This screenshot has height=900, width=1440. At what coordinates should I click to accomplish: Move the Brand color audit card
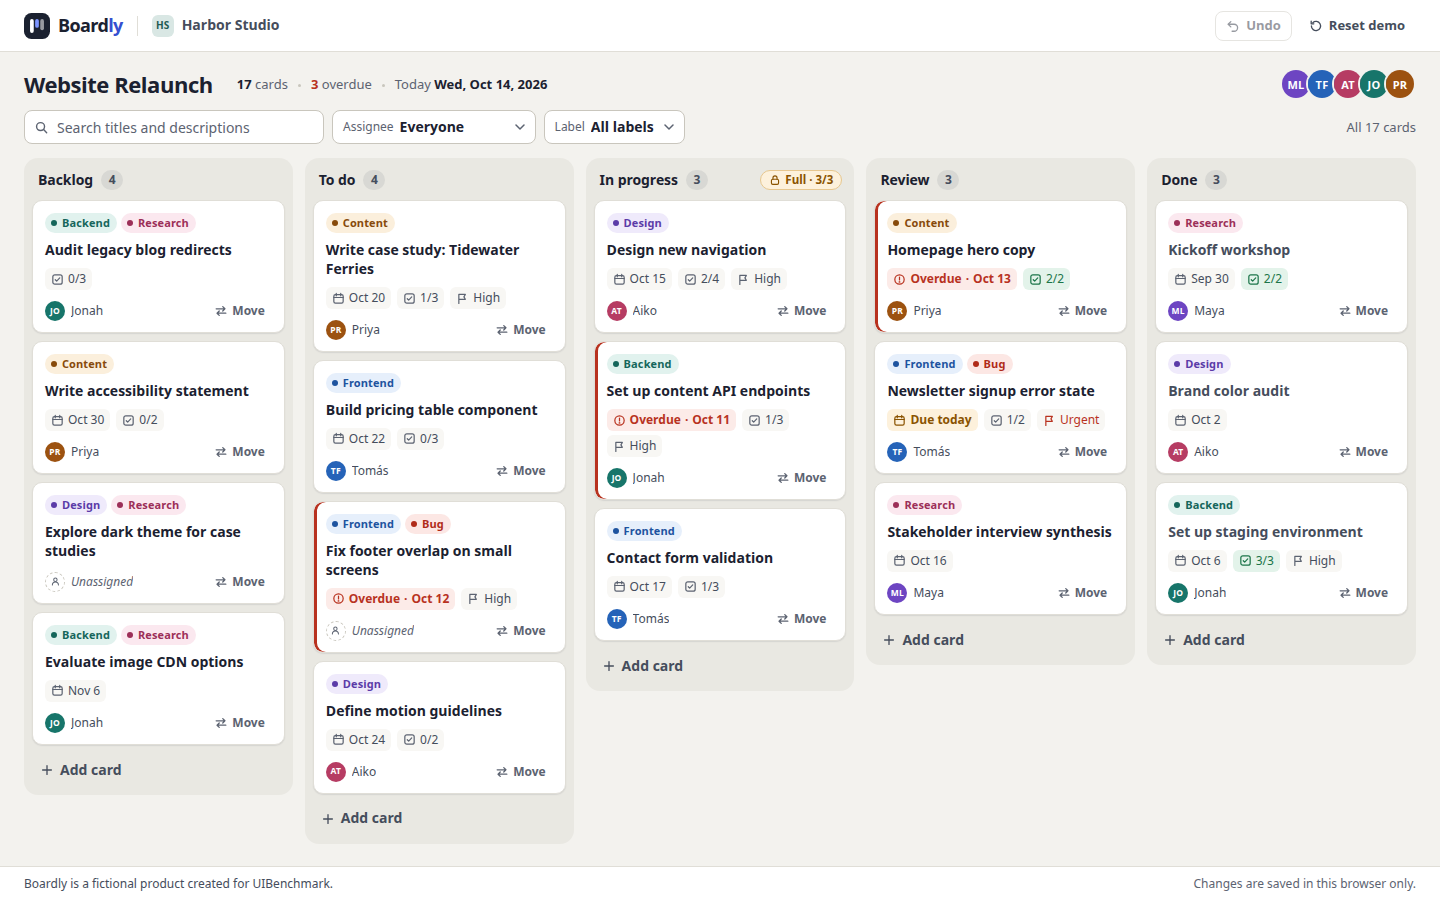1364,452
